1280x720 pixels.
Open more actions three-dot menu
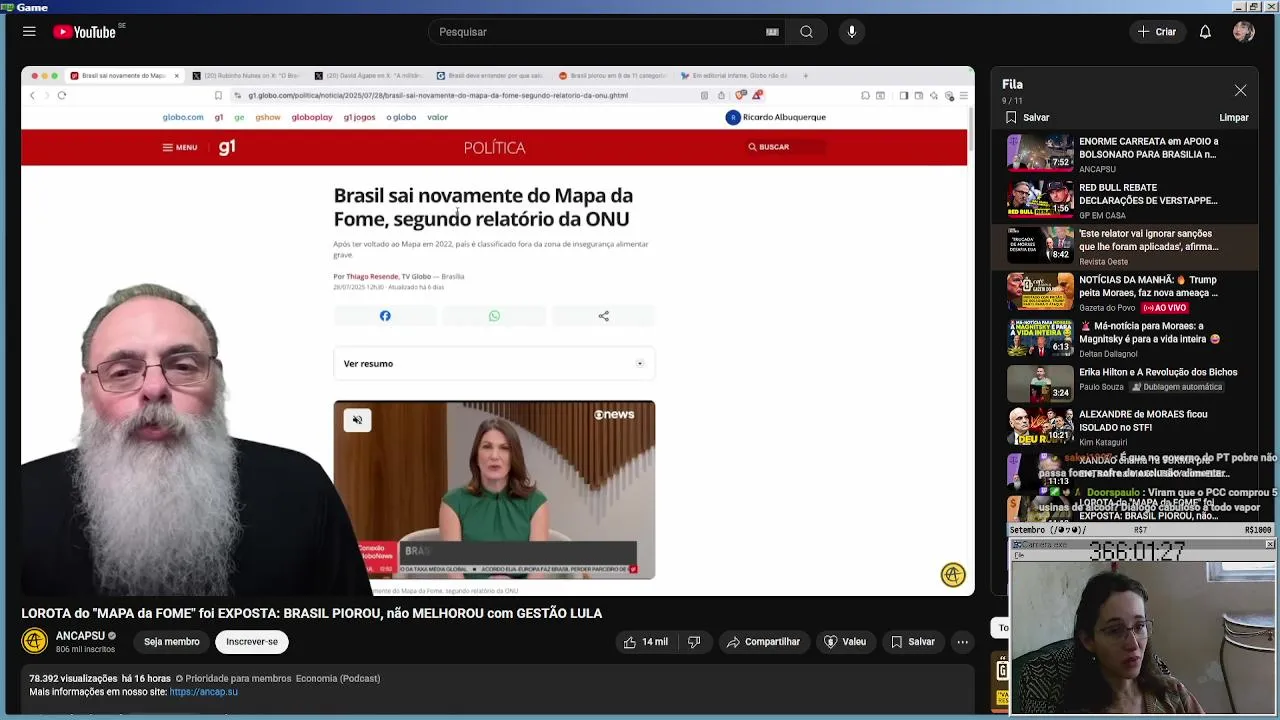point(962,642)
